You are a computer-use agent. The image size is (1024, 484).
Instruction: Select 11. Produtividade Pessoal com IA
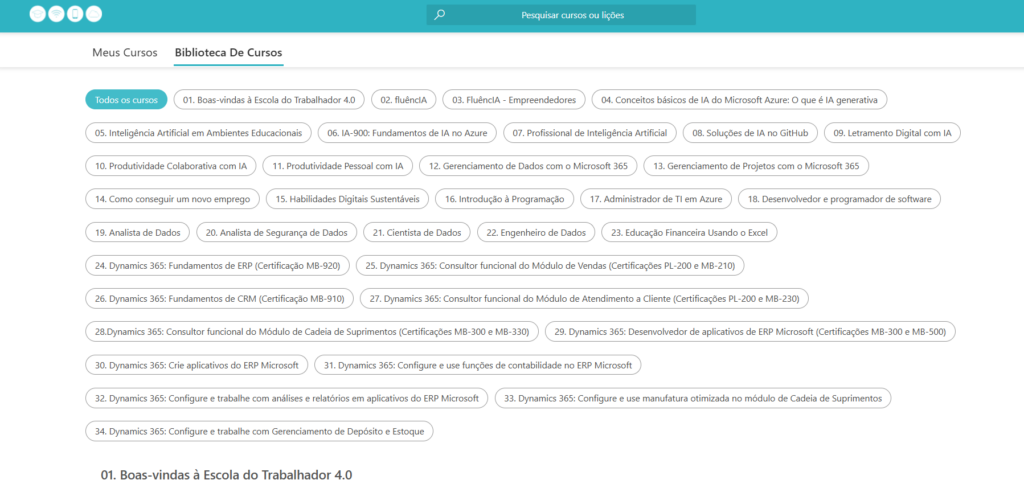coord(338,166)
